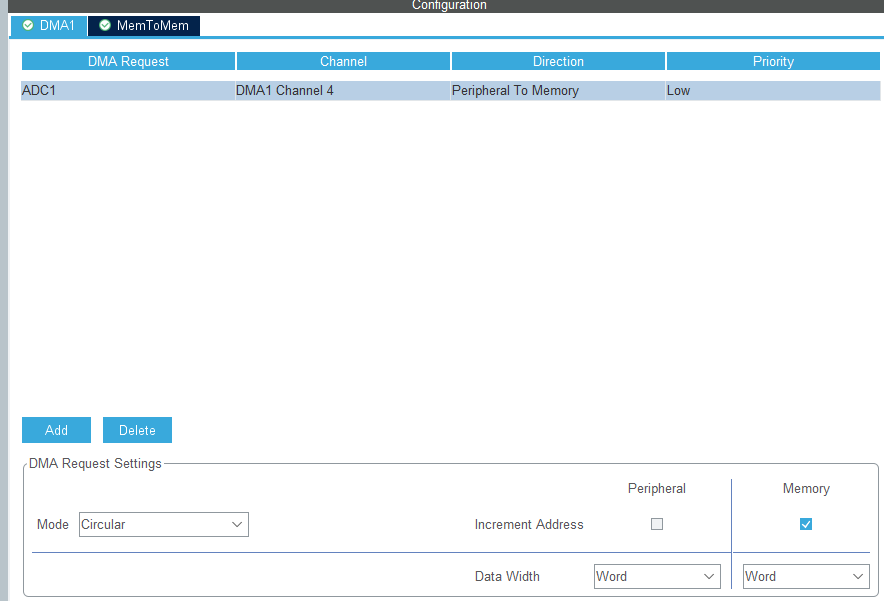Click the green check icon on DMA1 tab
Image resolution: width=884 pixels, height=601 pixels.
click(x=27, y=25)
